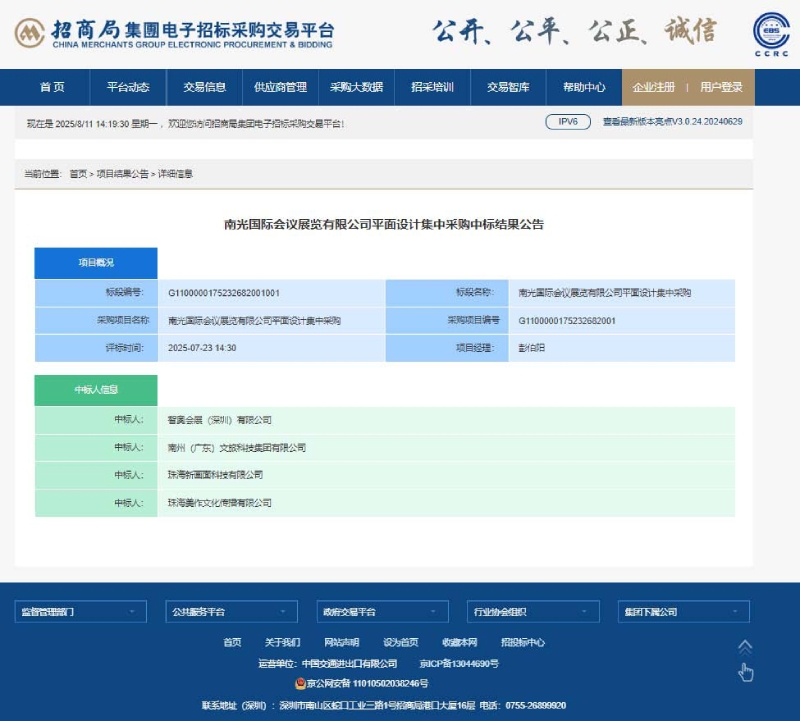Open the 帮助中心 navigation item

click(584, 87)
